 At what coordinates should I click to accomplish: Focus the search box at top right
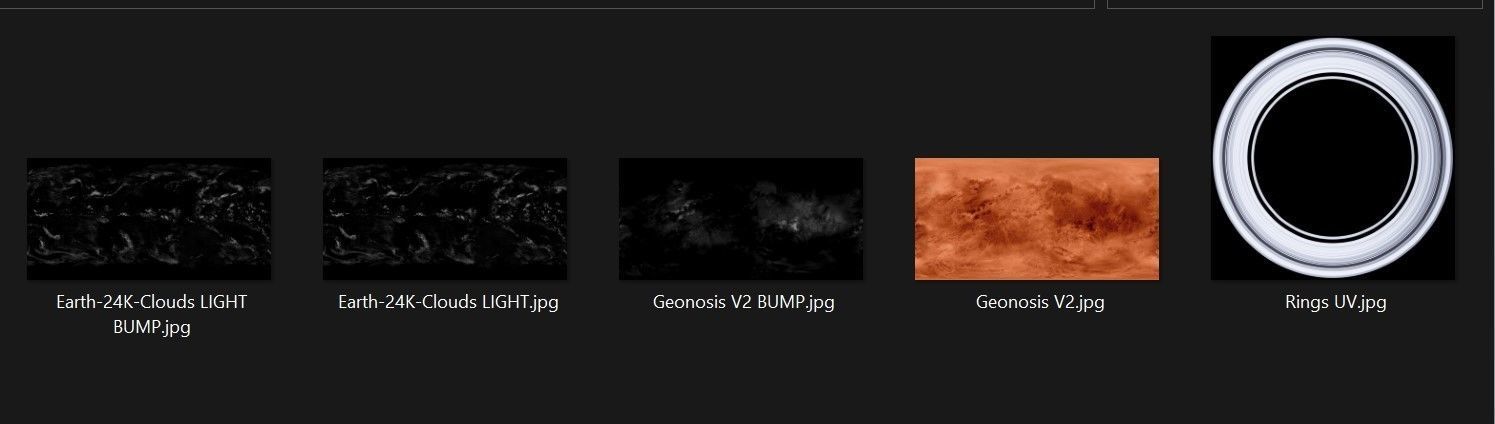point(1301,4)
